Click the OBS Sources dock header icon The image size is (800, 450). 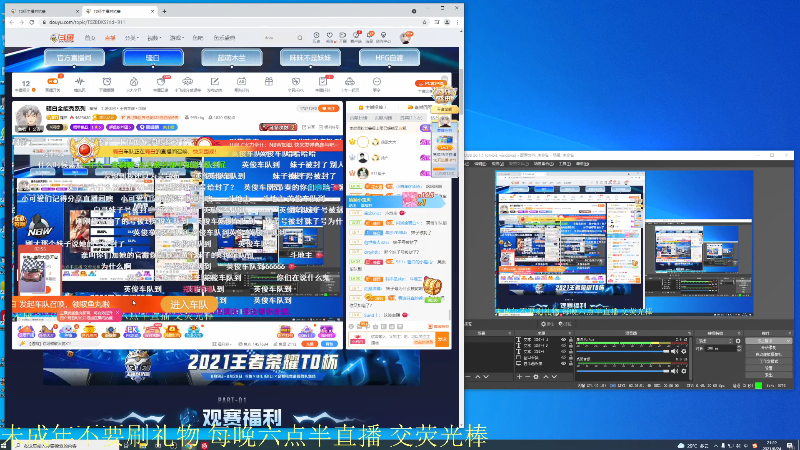click(569, 333)
